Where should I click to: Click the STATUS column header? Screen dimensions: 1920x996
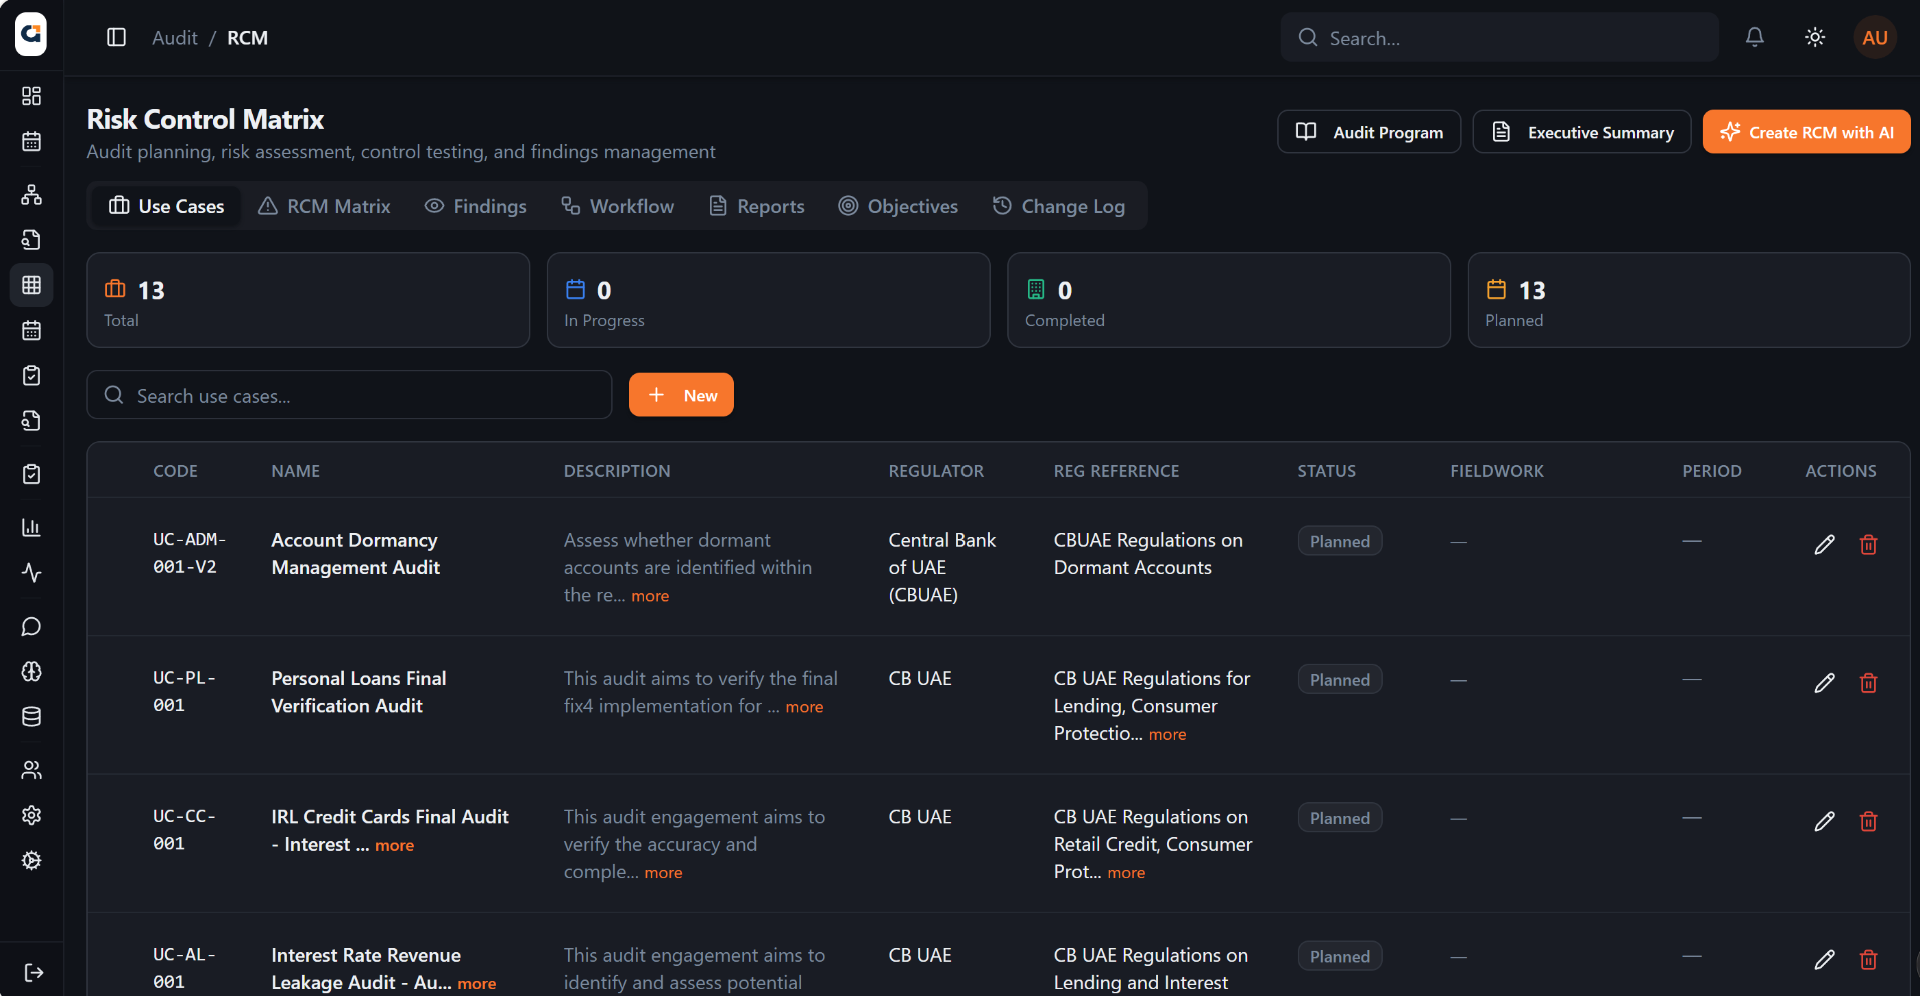click(1326, 471)
